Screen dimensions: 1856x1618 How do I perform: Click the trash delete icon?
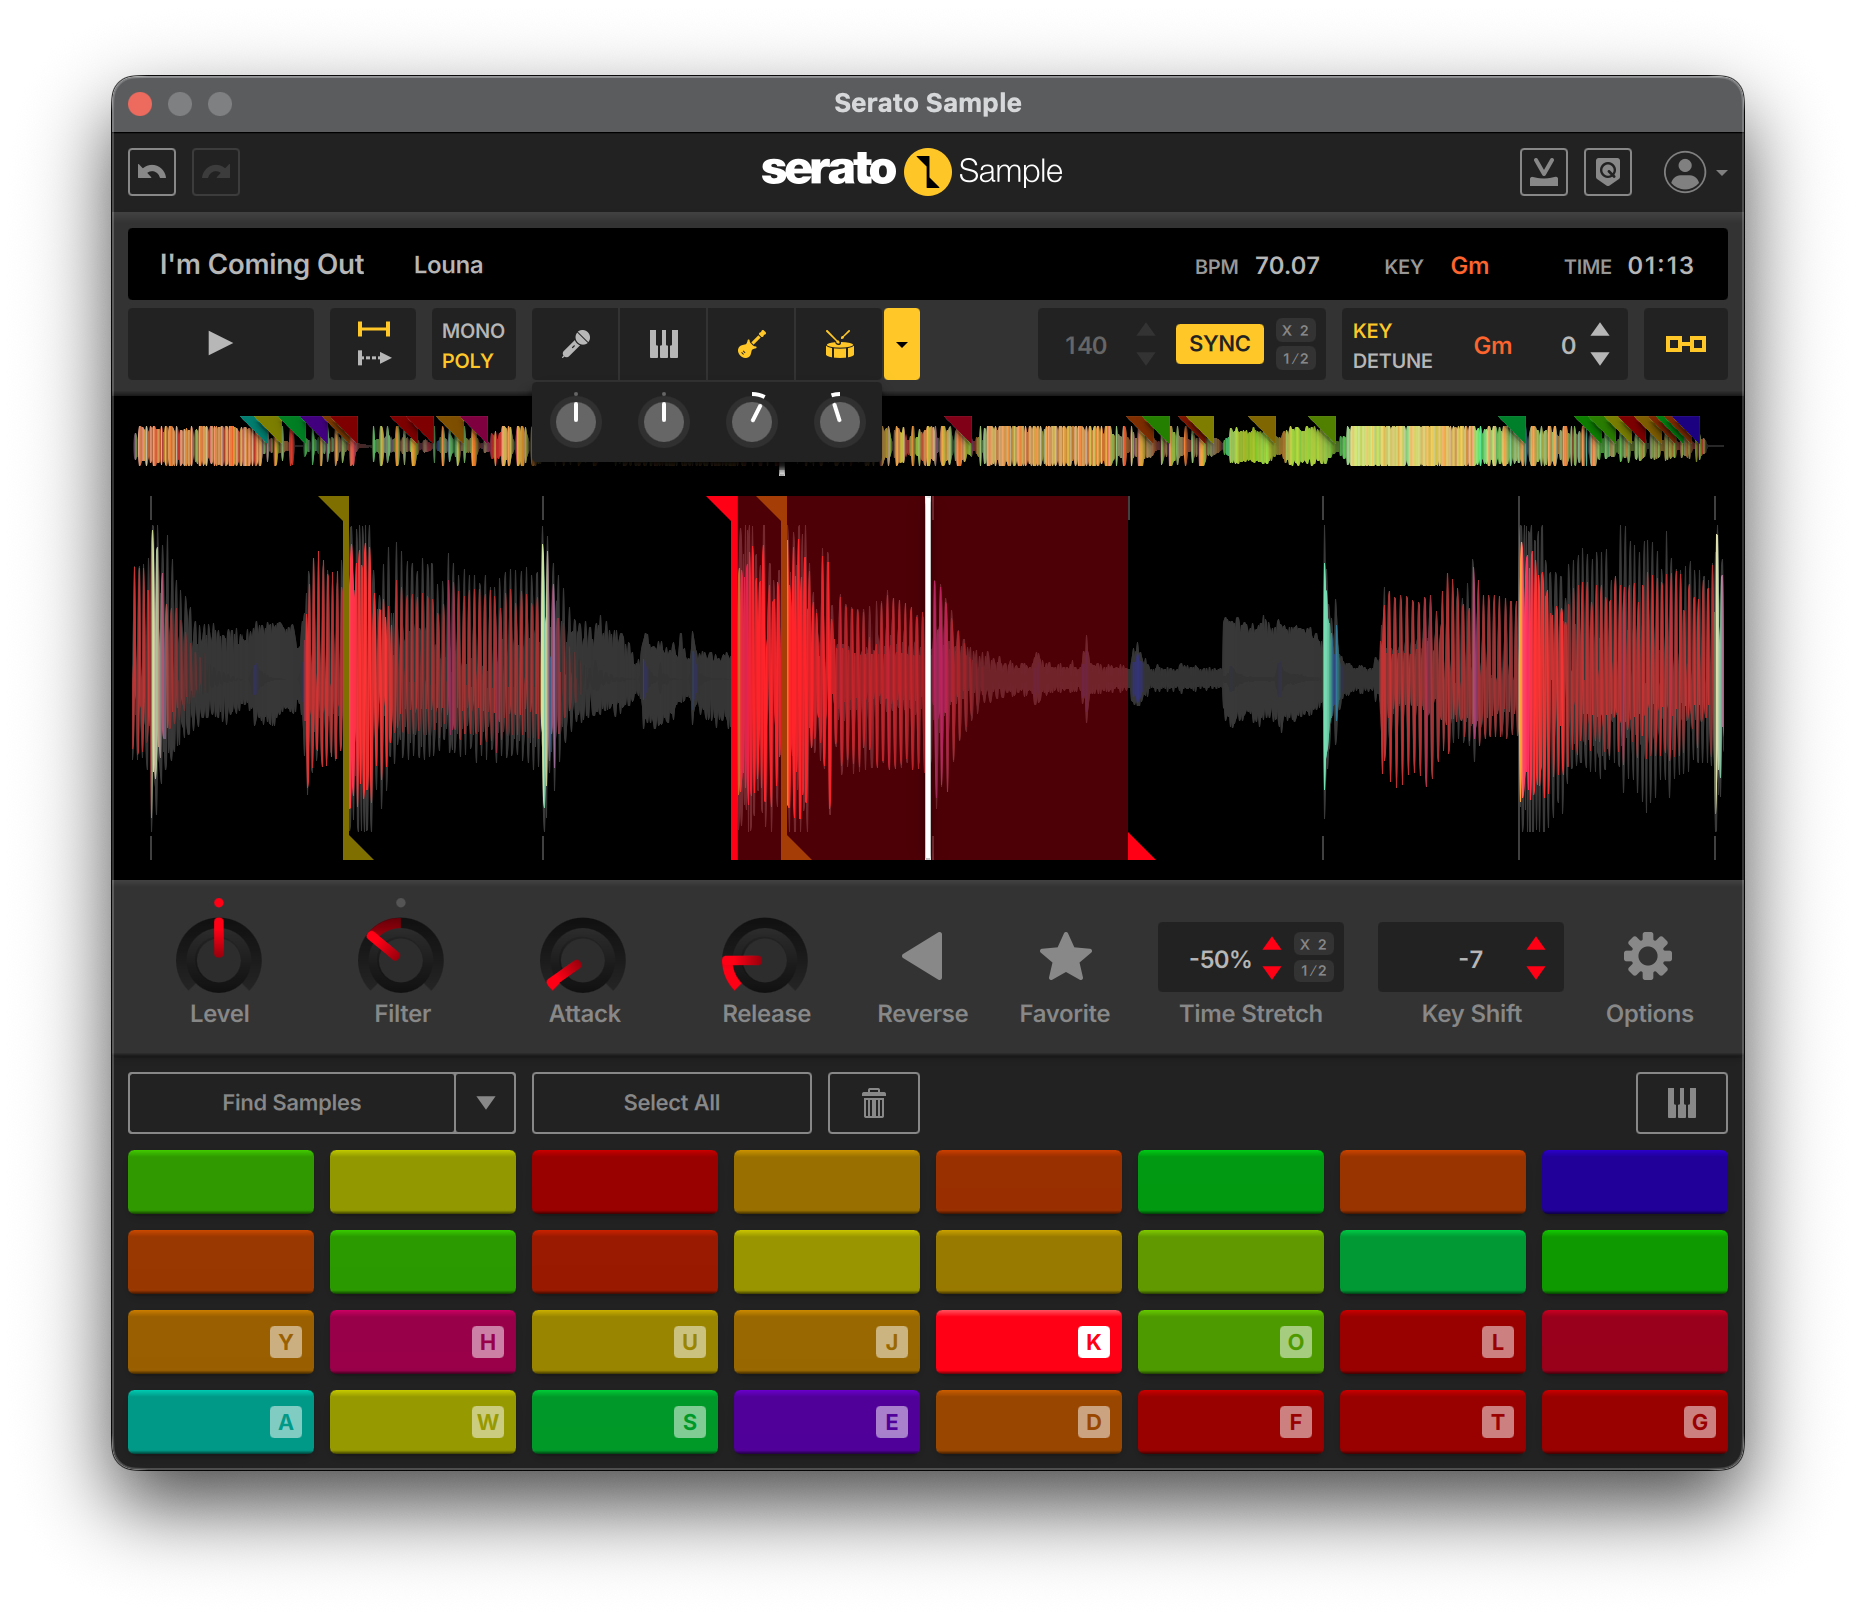point(872,1103)
